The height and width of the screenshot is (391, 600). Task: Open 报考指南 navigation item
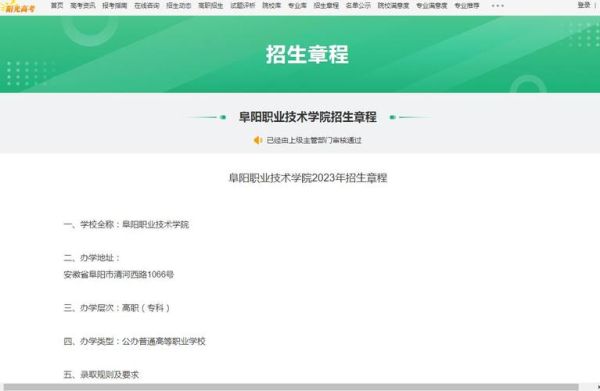(x=115, y=6)
